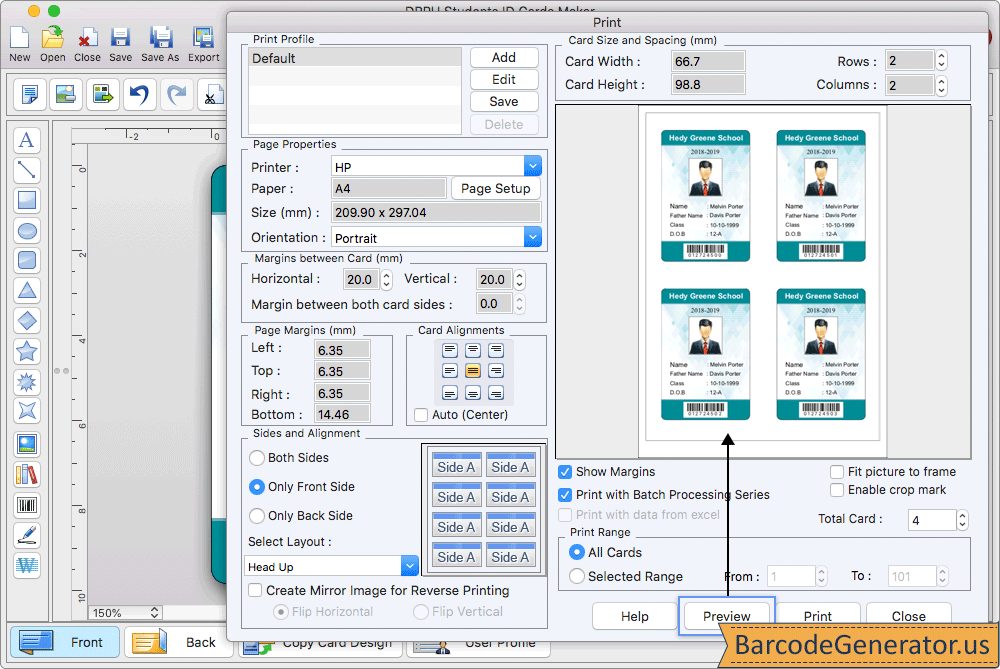
Task: Click the Close file toolbar icon
Action: point(87,38)
